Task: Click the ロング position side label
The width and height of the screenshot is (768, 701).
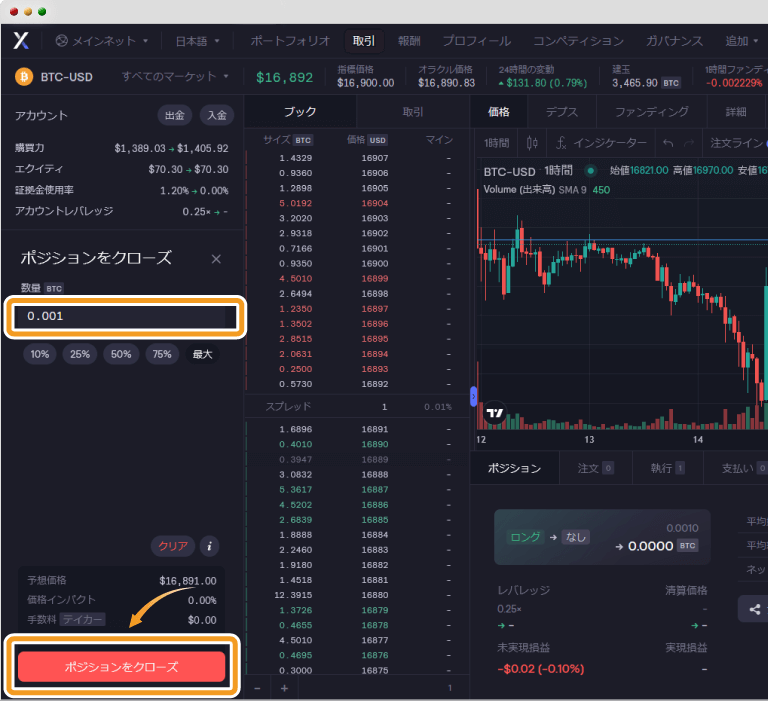Action: tap(525, 537)
